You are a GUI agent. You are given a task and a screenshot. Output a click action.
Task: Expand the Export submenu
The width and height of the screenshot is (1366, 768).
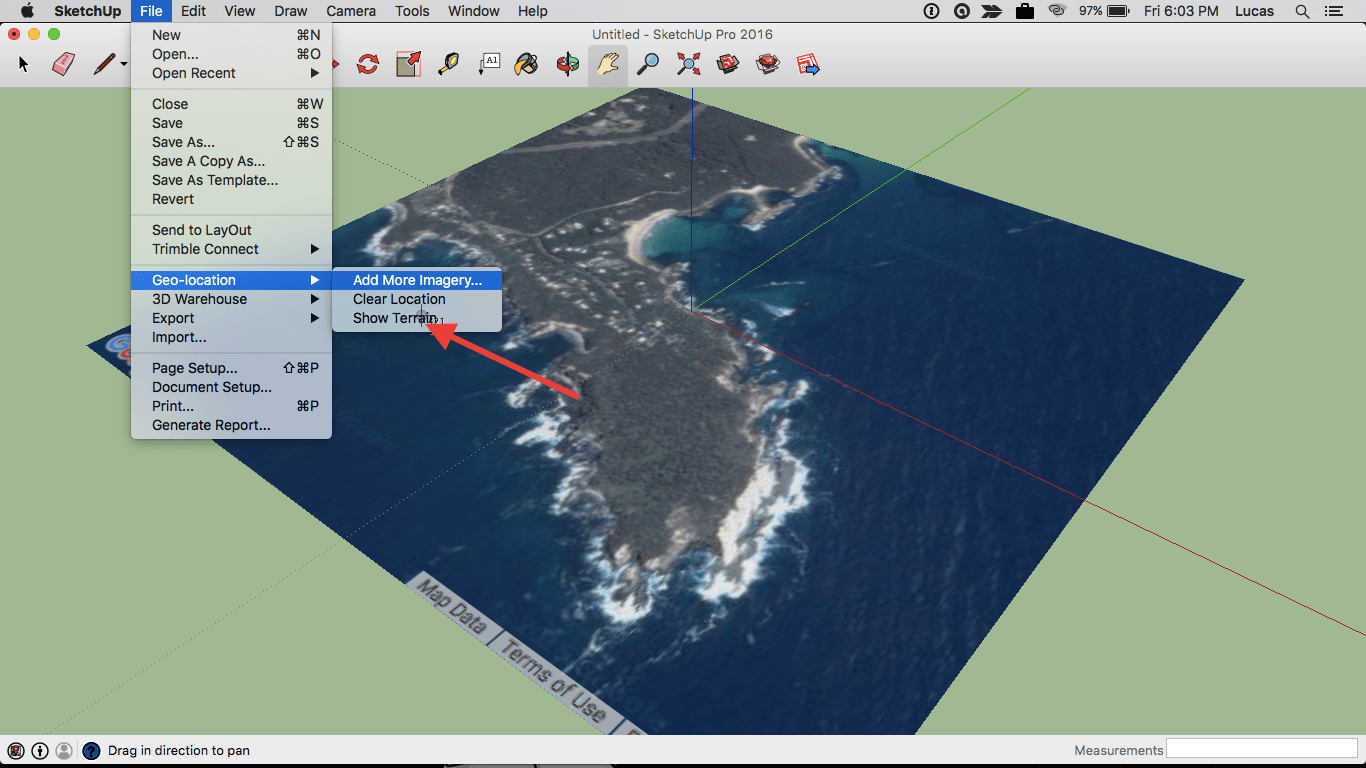231,318
